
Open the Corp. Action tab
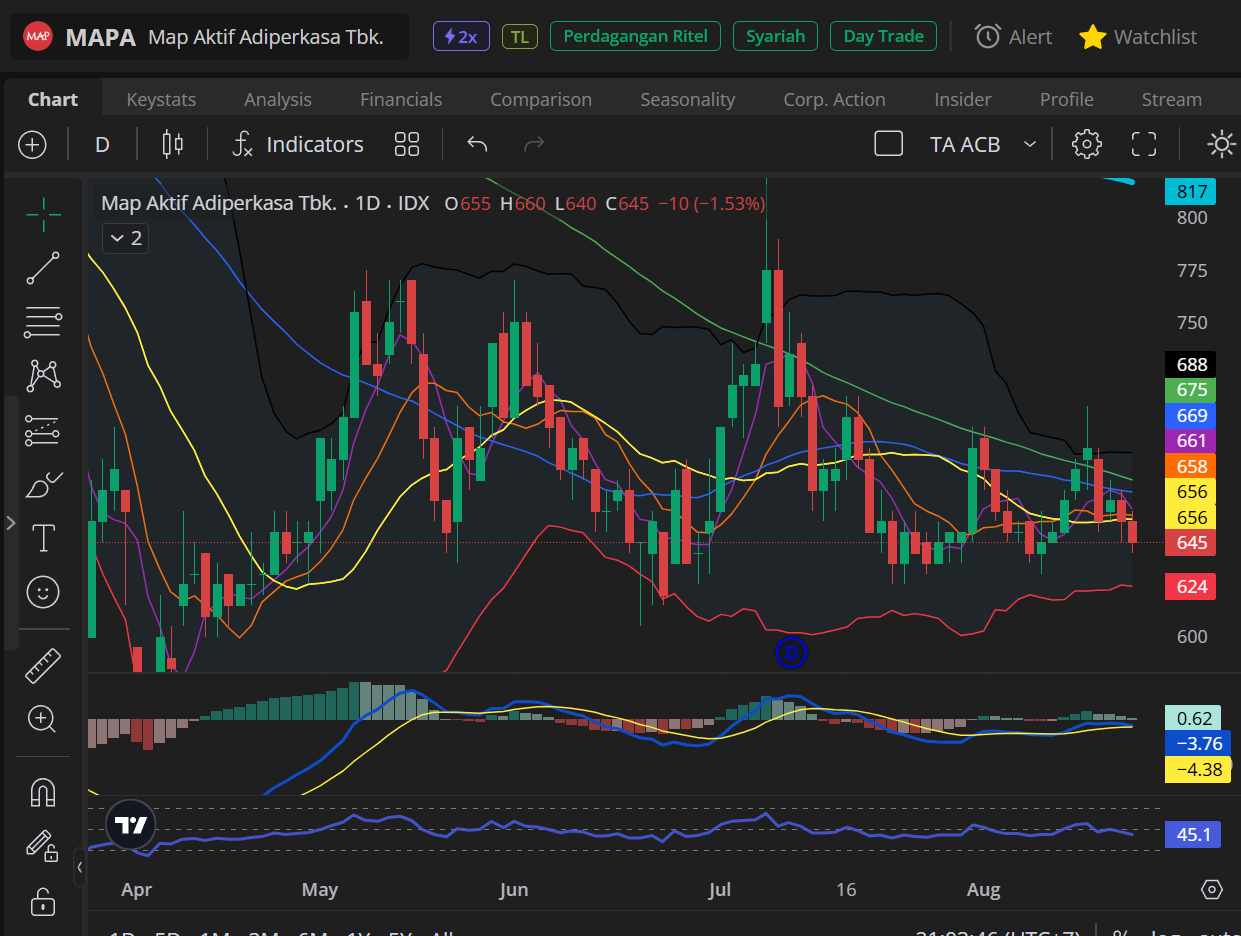(x=834, y=99)
